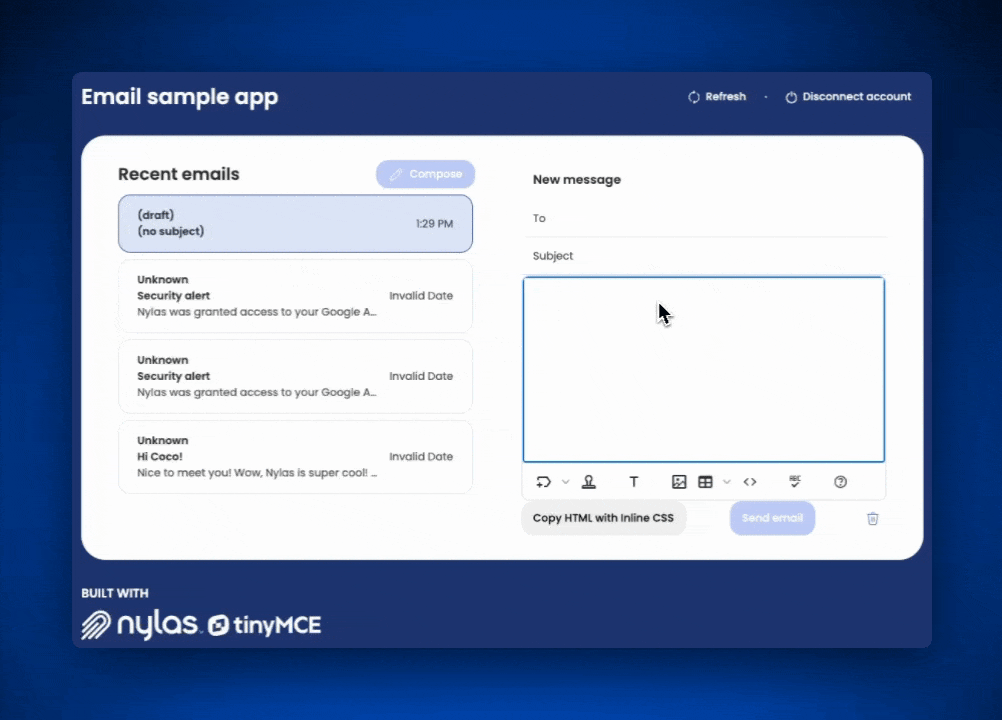The width and height of the screenshot is (1002, 720).
Task: Click the table icon in editor toolbar
Action: (x=705, y=482)
